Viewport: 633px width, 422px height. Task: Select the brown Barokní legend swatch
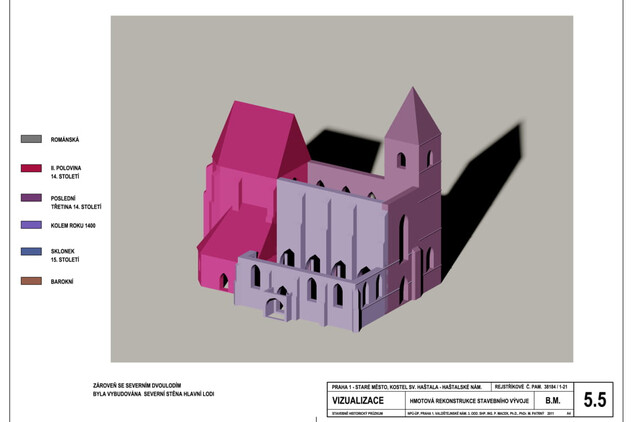[31, 281]
